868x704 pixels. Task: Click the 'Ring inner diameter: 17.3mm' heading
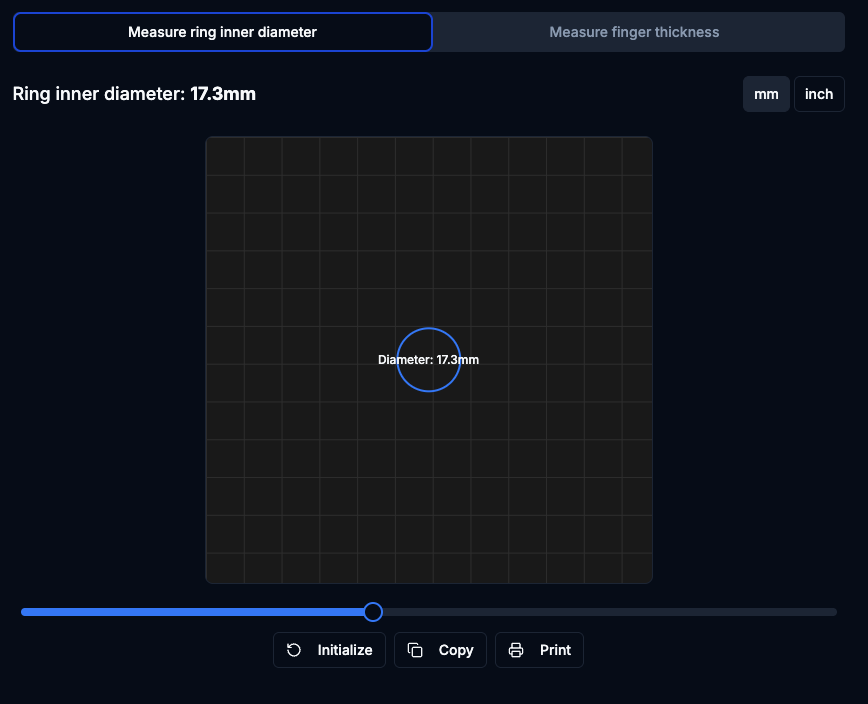pos(135,94)
